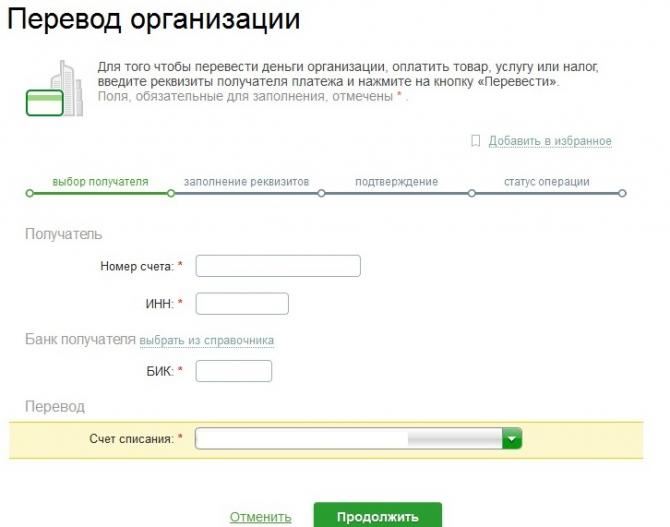Image resolution: width=670 pixels, height=527 pixels.
Task: Click the 'ИНН:' label
Action: tap(160, 304)
